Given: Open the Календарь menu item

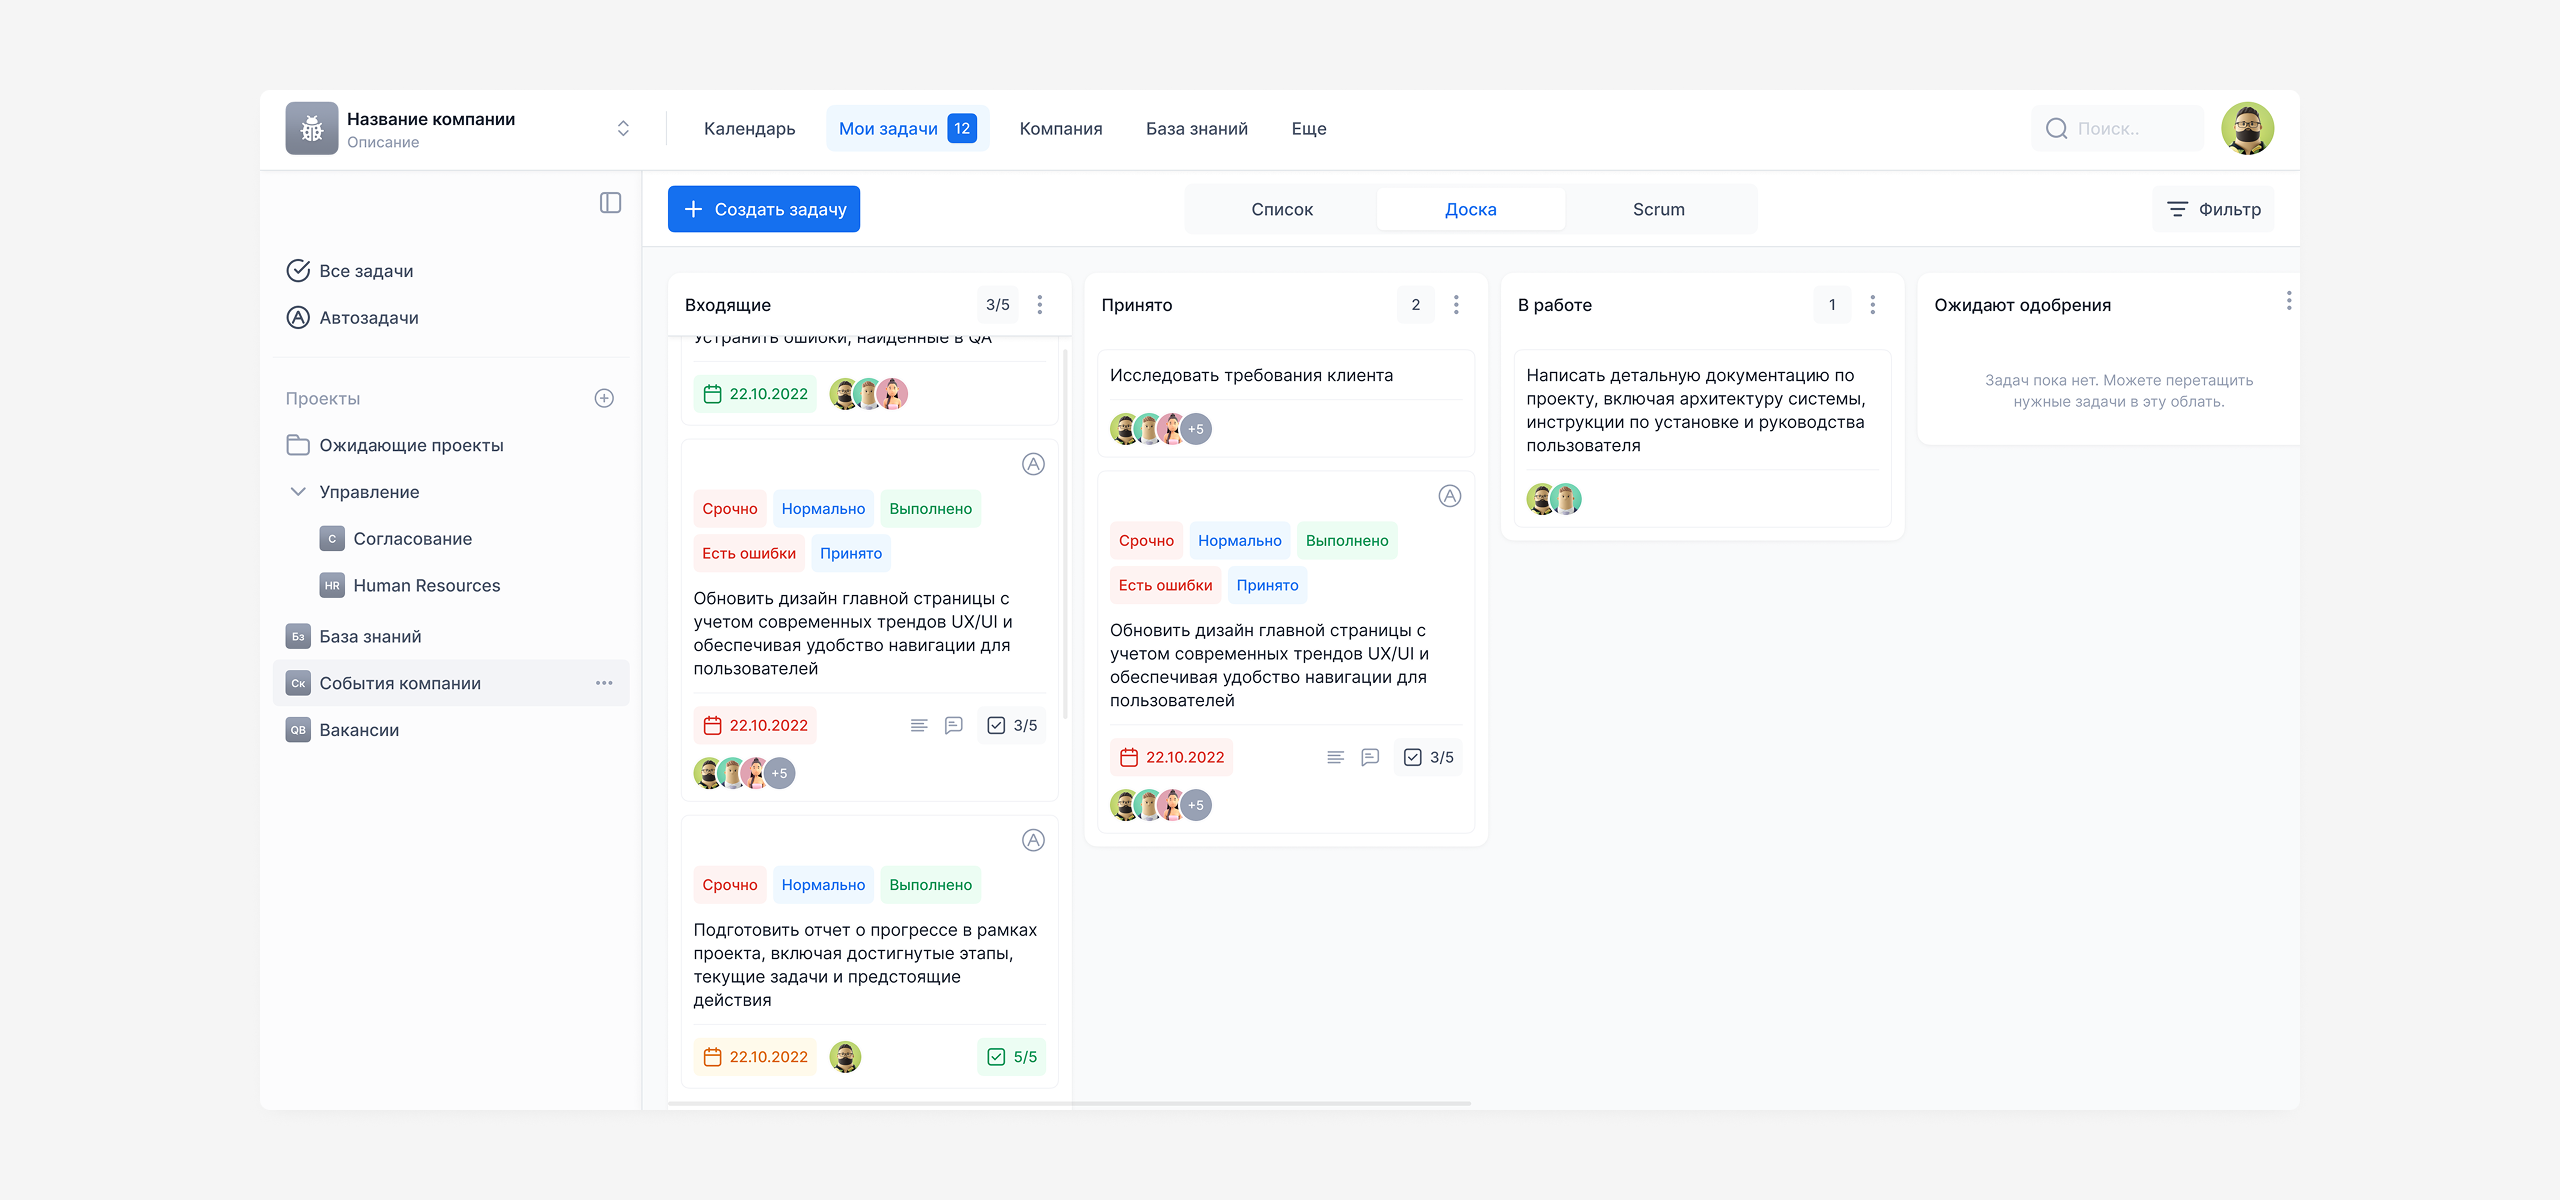Looking at the screenshot, I should tap(749, 128).
